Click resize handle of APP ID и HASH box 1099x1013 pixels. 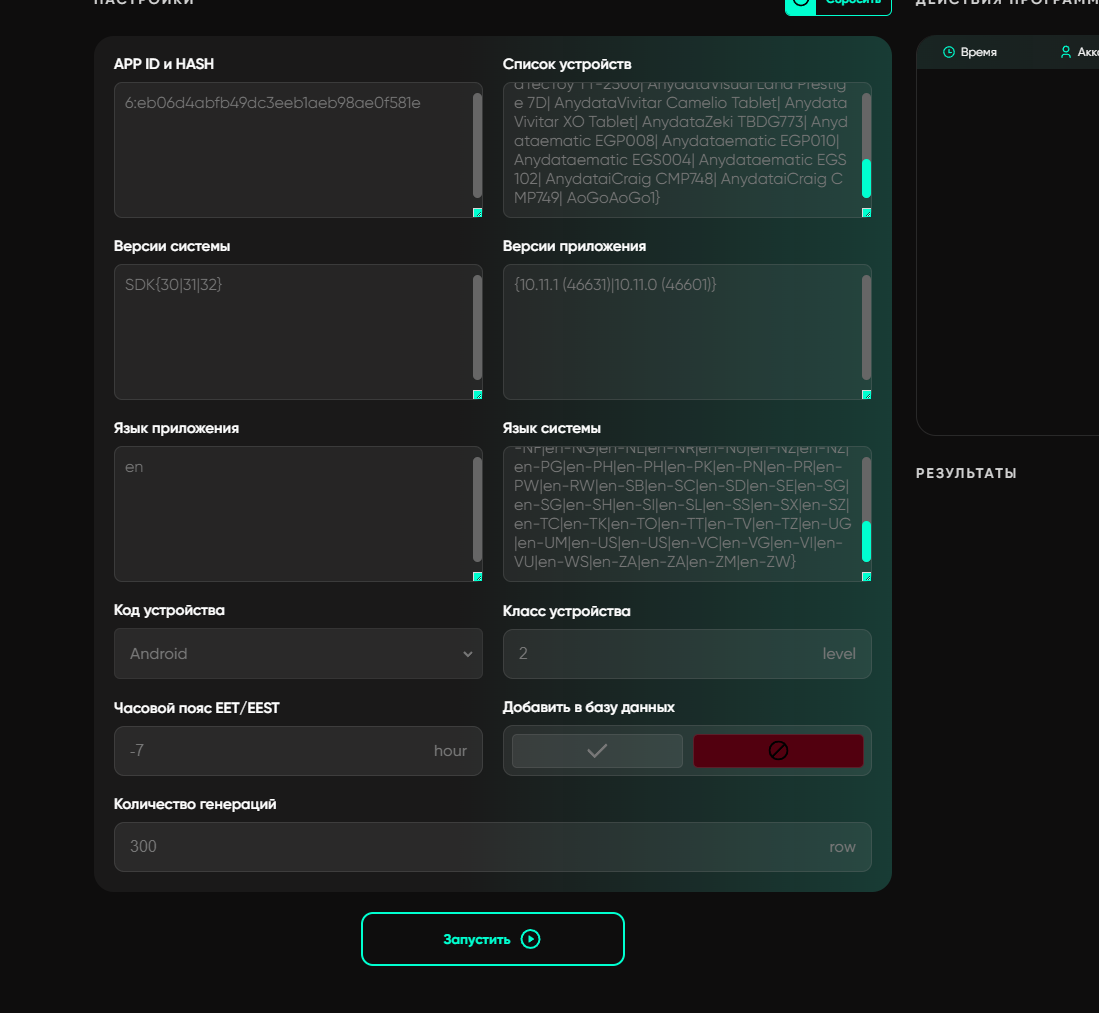point(477,212)
